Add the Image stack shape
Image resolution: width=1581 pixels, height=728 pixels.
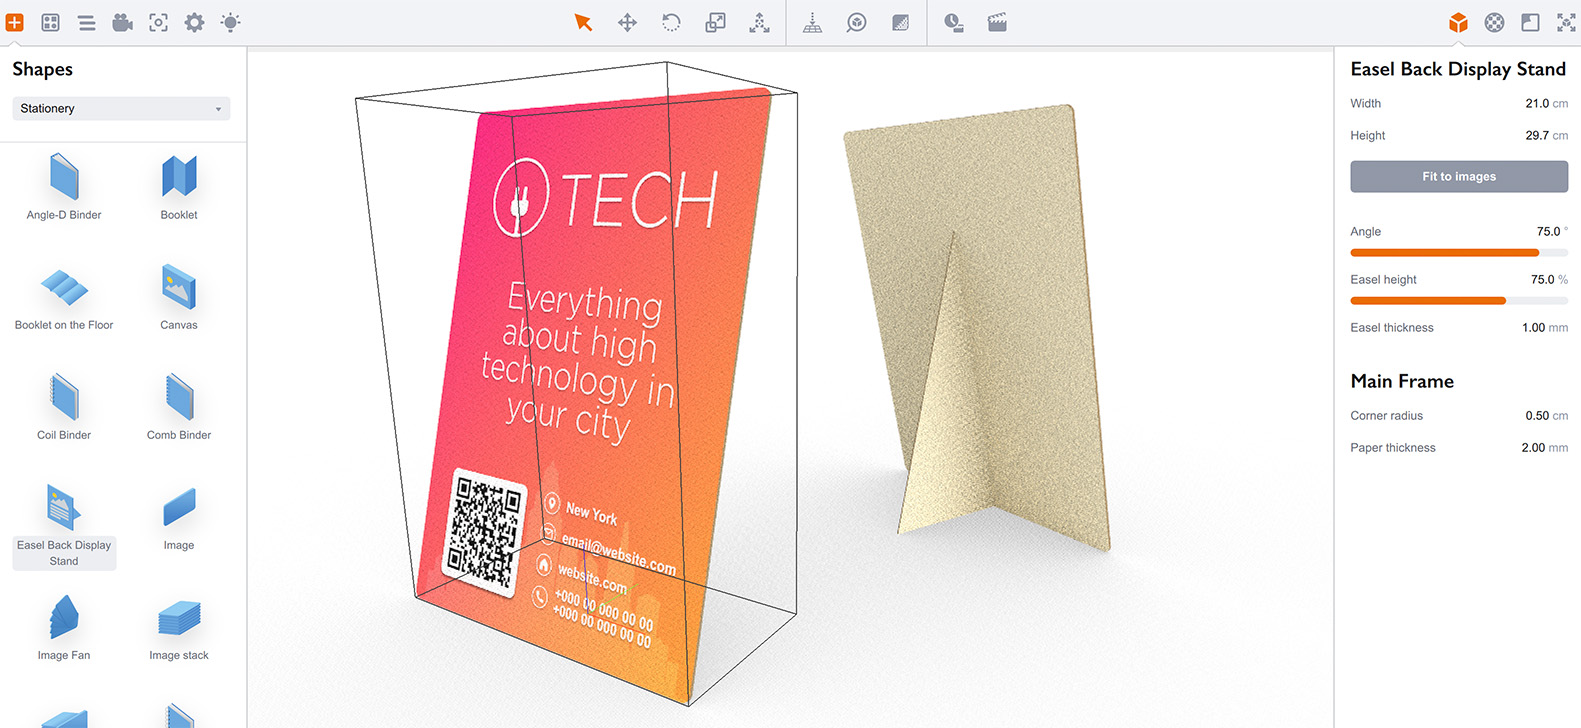[179, 627]
